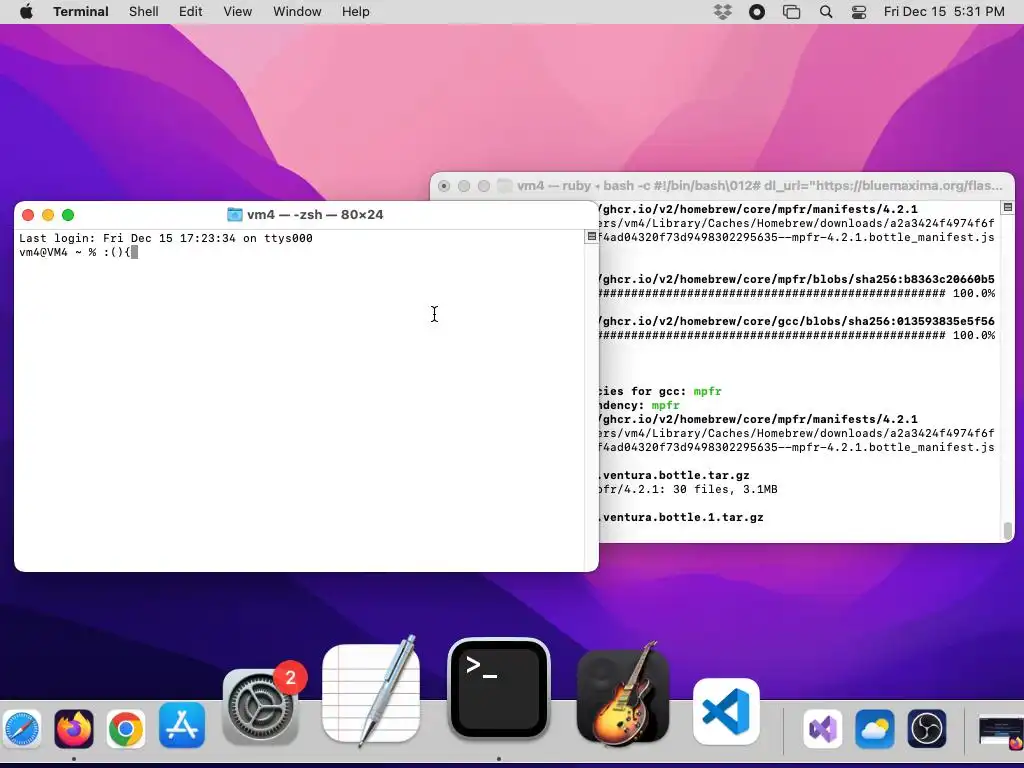The height and width of the screenshot is (768, 1024).
Task: Click the gcc blobs sha256 URL line
Action: (x=797, y=321)
